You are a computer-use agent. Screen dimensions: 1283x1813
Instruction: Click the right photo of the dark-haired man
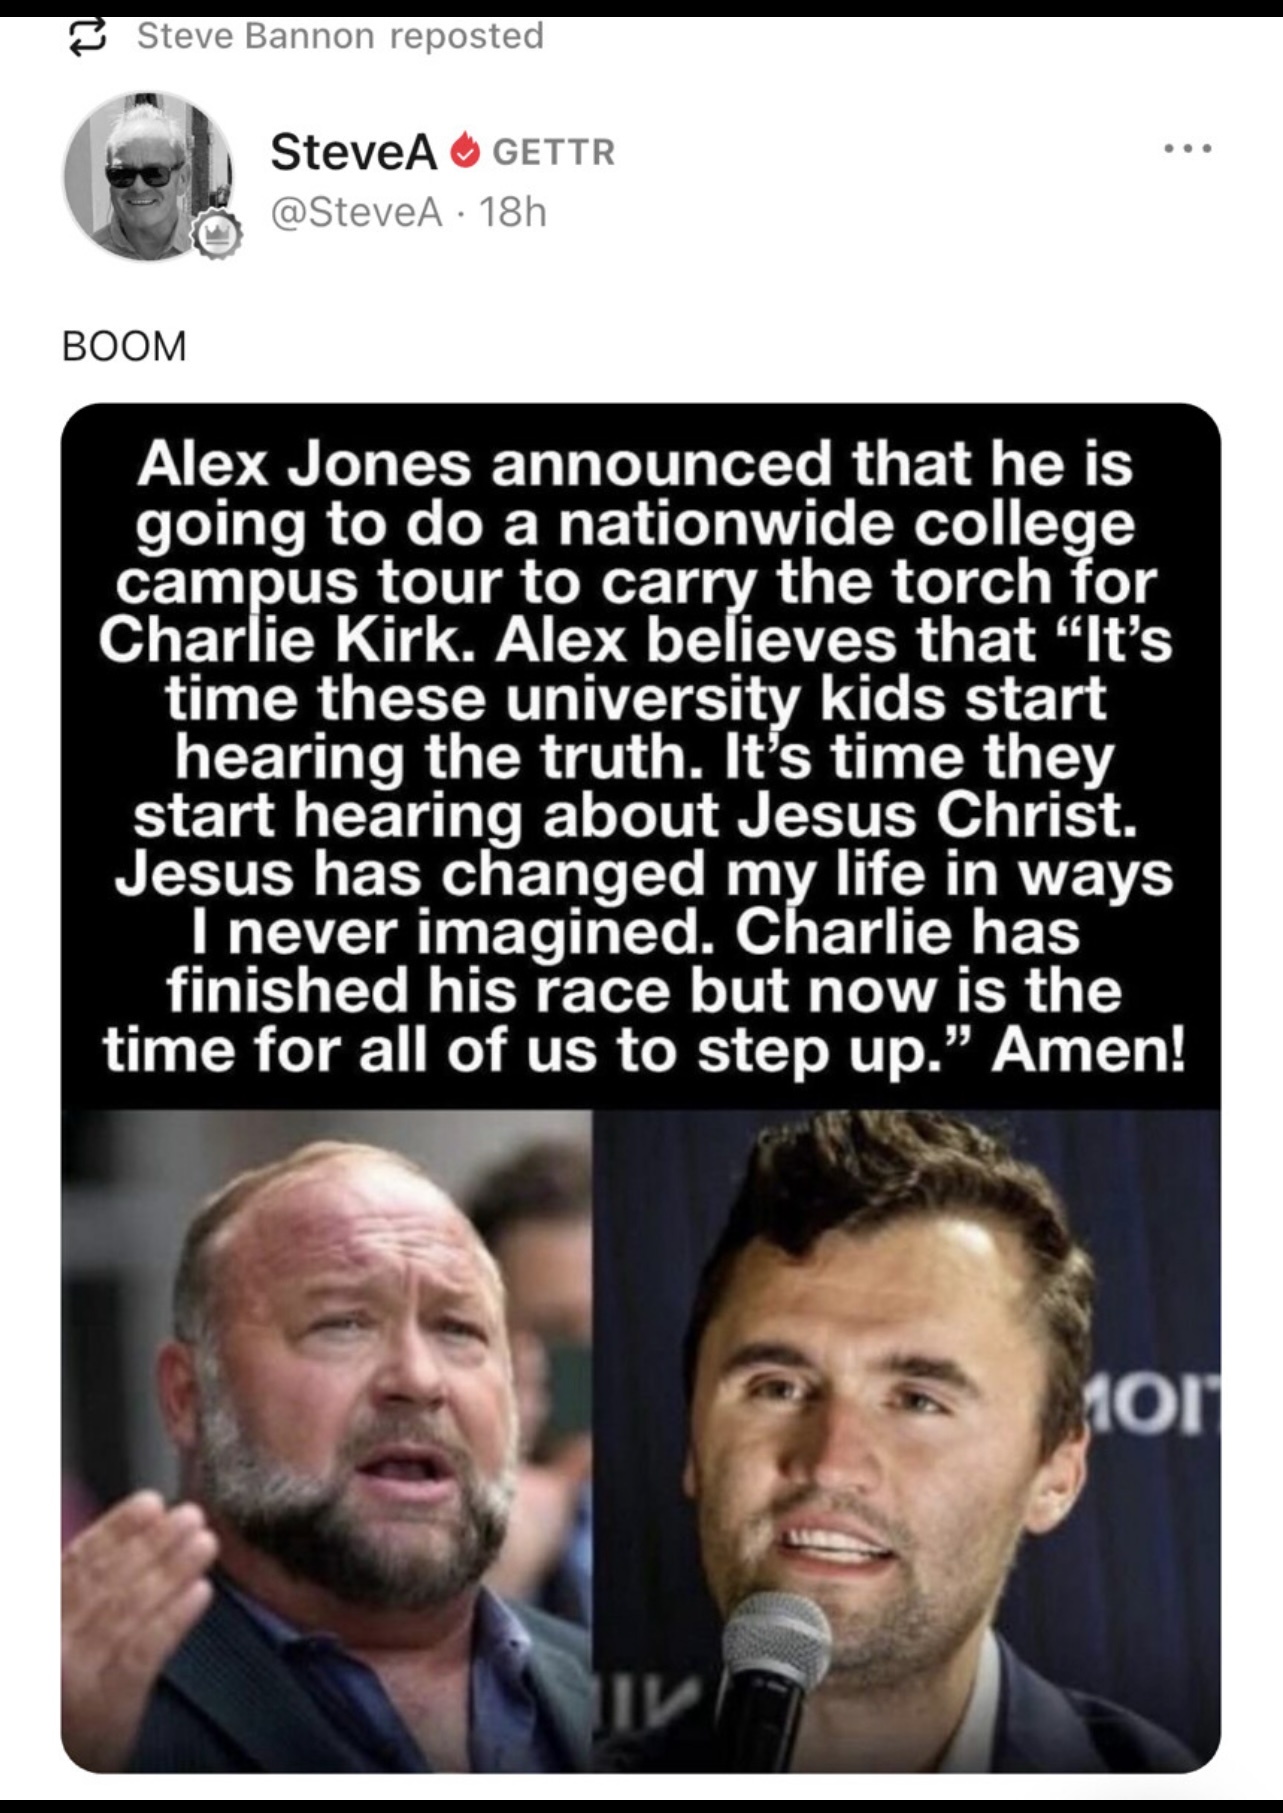pos(906,1441)
